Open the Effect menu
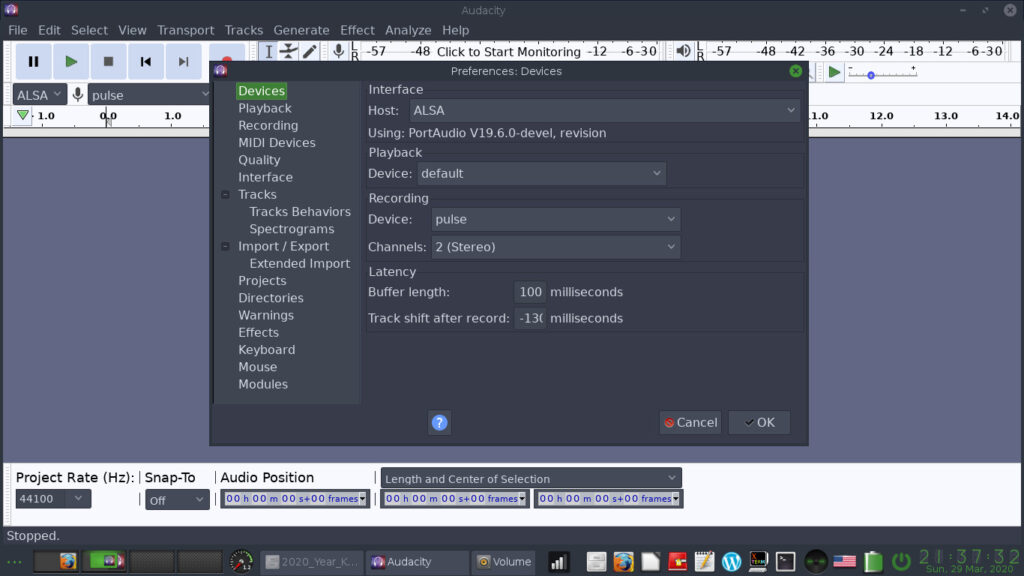This screenshot has height=576, width=1024. pyautogui.click(x=357, y=30)
